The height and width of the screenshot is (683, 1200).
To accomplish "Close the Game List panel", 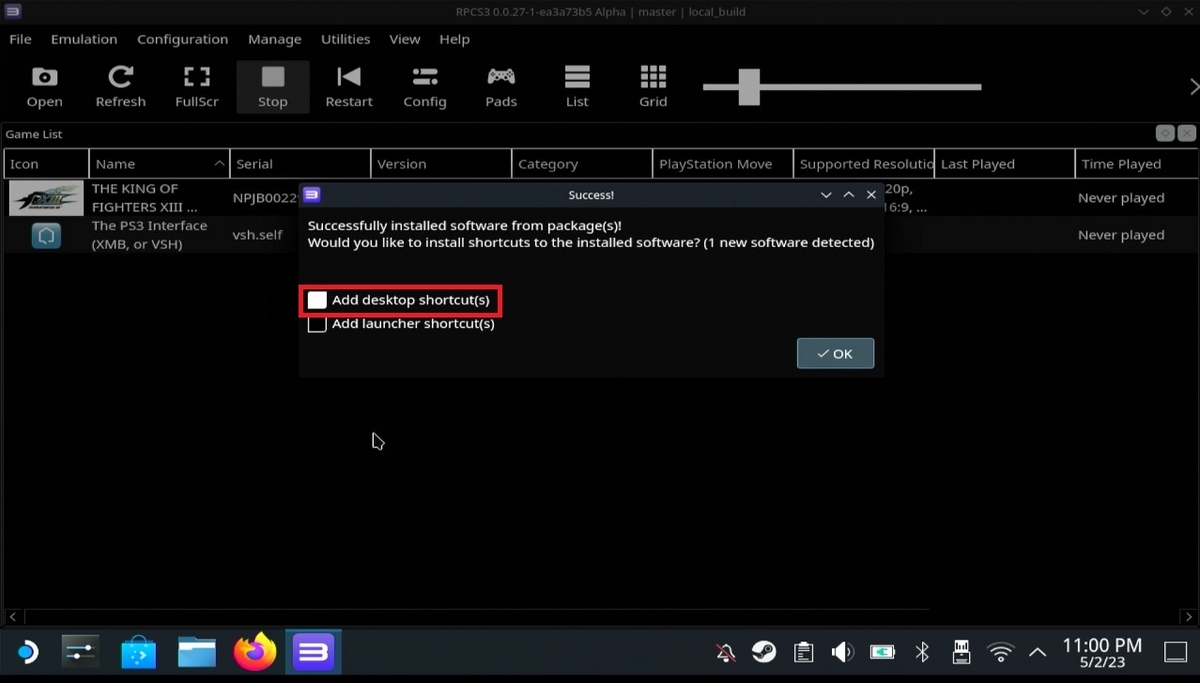I will coord(1186,133).
